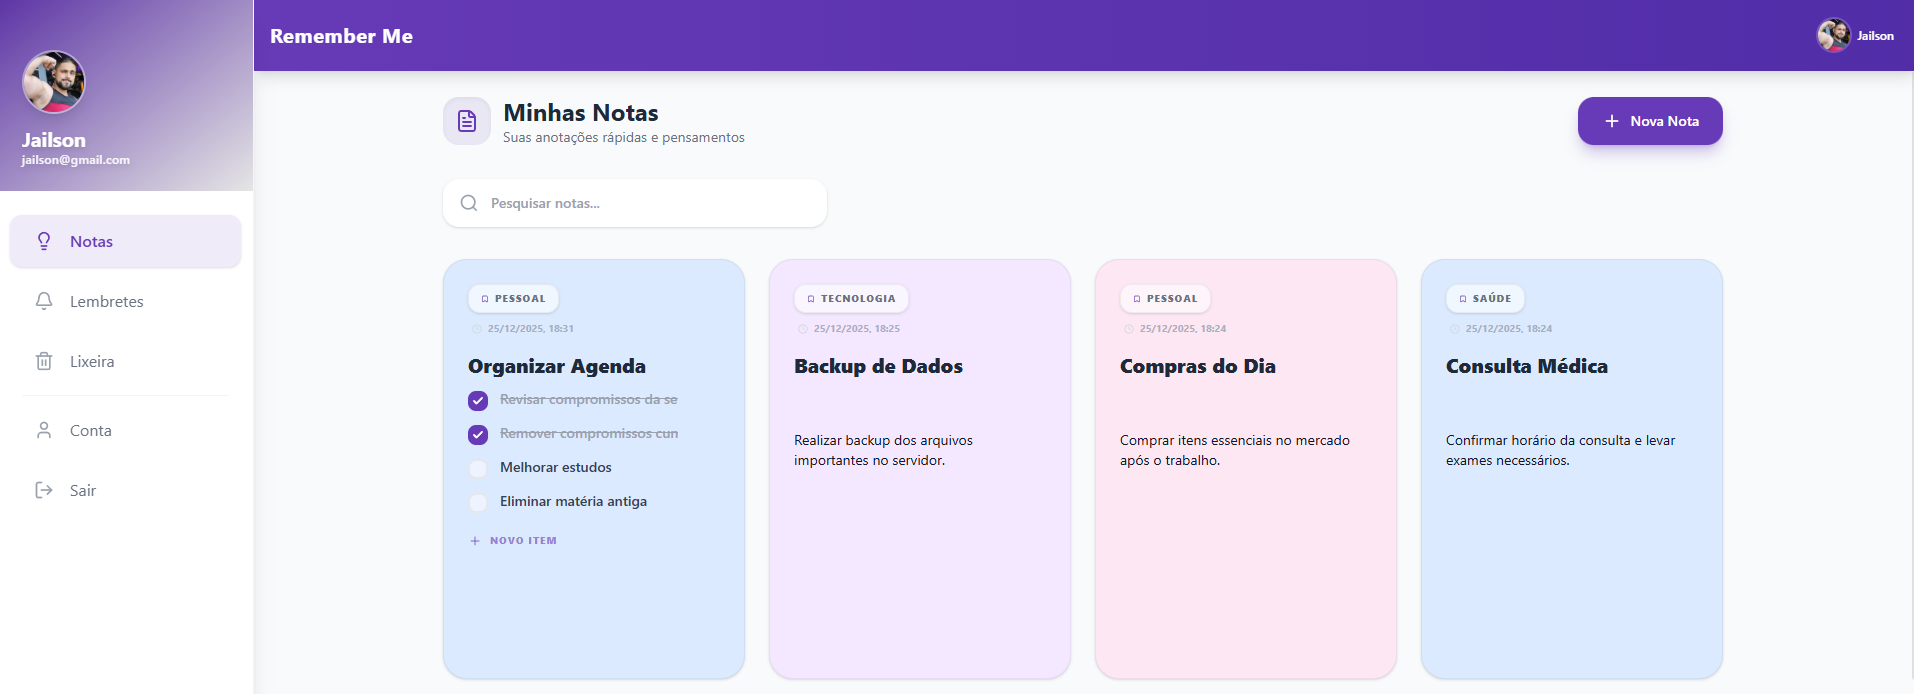The image size is (1914, 694).
Task: Click the magnifier icon in the search bar
Action: (469, 203)
